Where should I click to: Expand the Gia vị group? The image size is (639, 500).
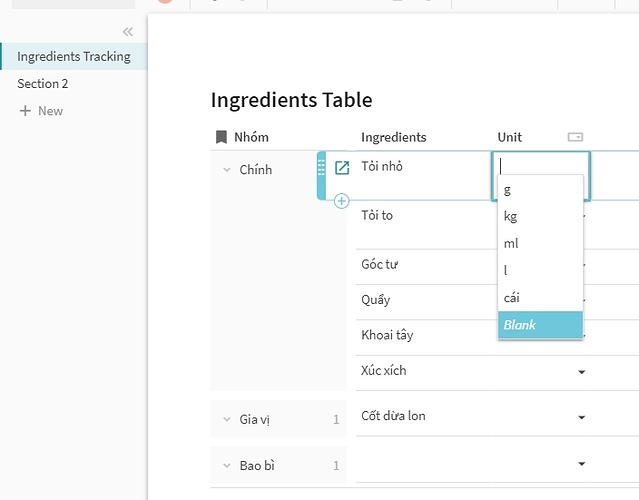click(227, 419)
